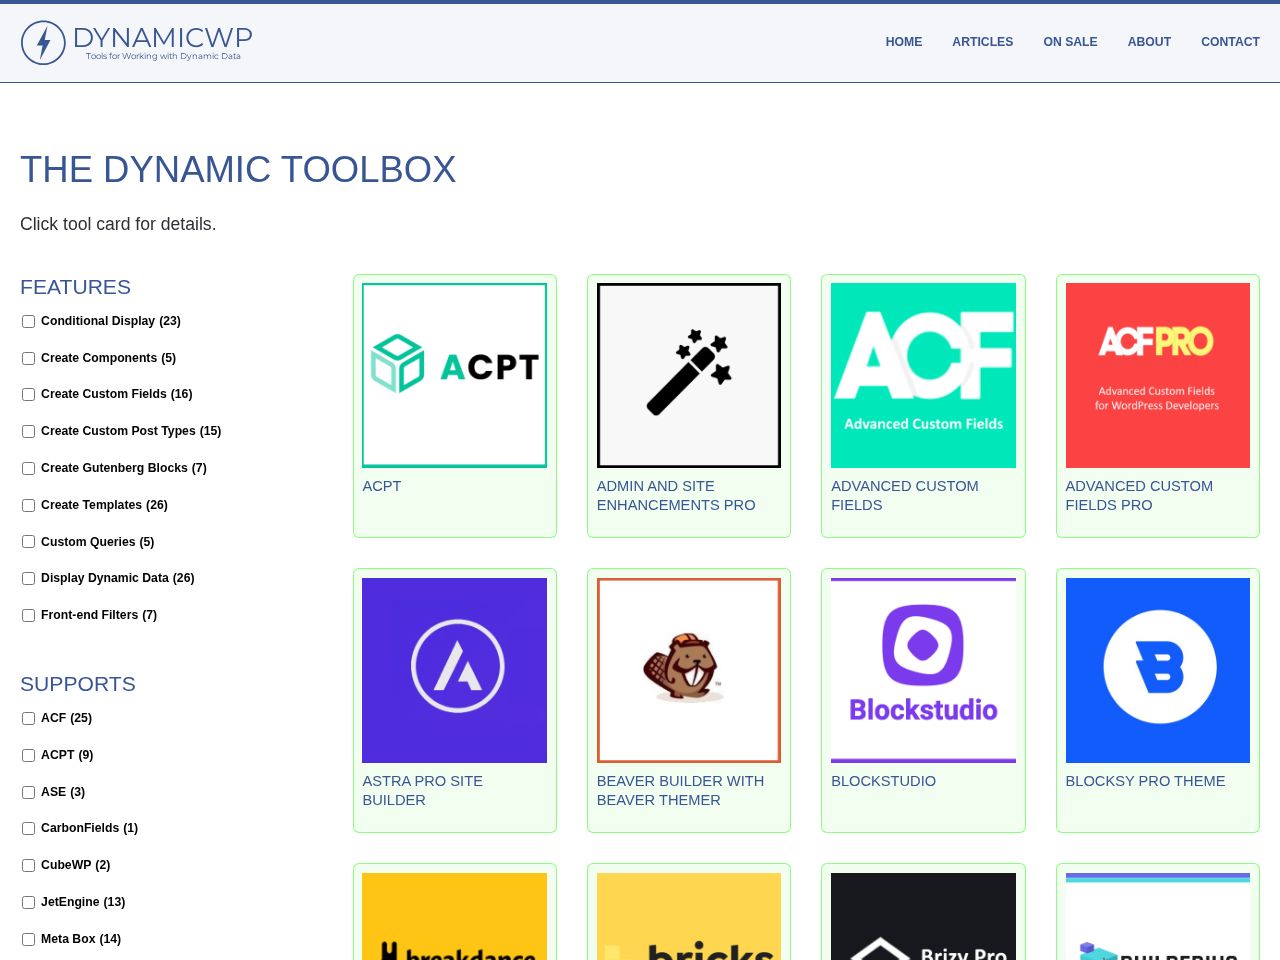Open Advanced Custom Fields Pro title link

pos(1139,495)
